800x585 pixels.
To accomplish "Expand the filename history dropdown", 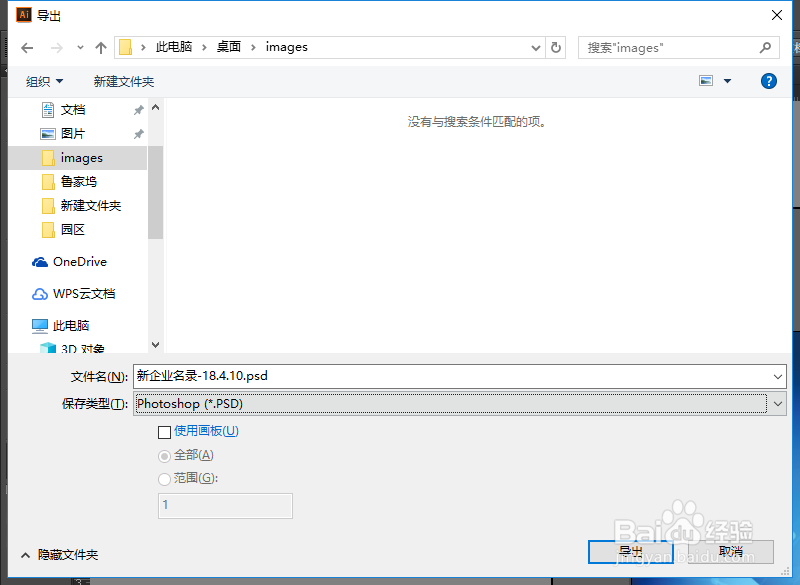I will point(778,377).
